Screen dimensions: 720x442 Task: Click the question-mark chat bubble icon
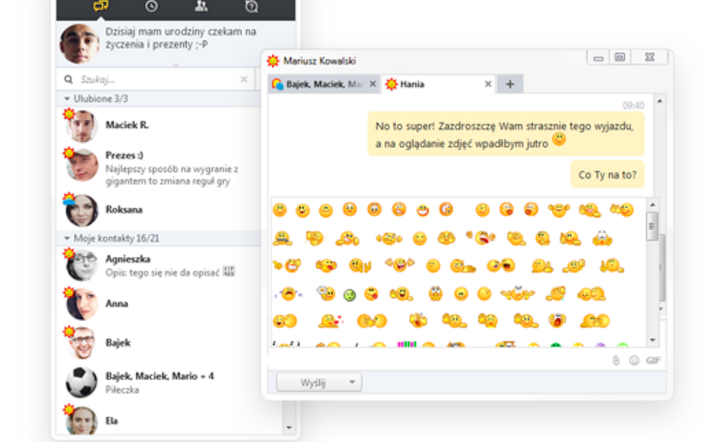(251, 6)
